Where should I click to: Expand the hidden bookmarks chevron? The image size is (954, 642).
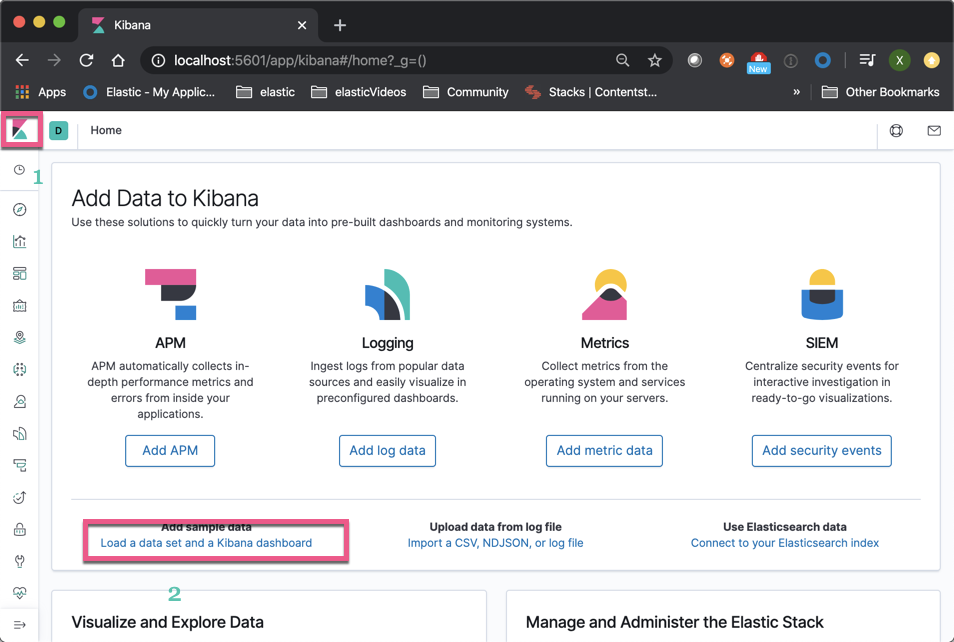(796, 92)
